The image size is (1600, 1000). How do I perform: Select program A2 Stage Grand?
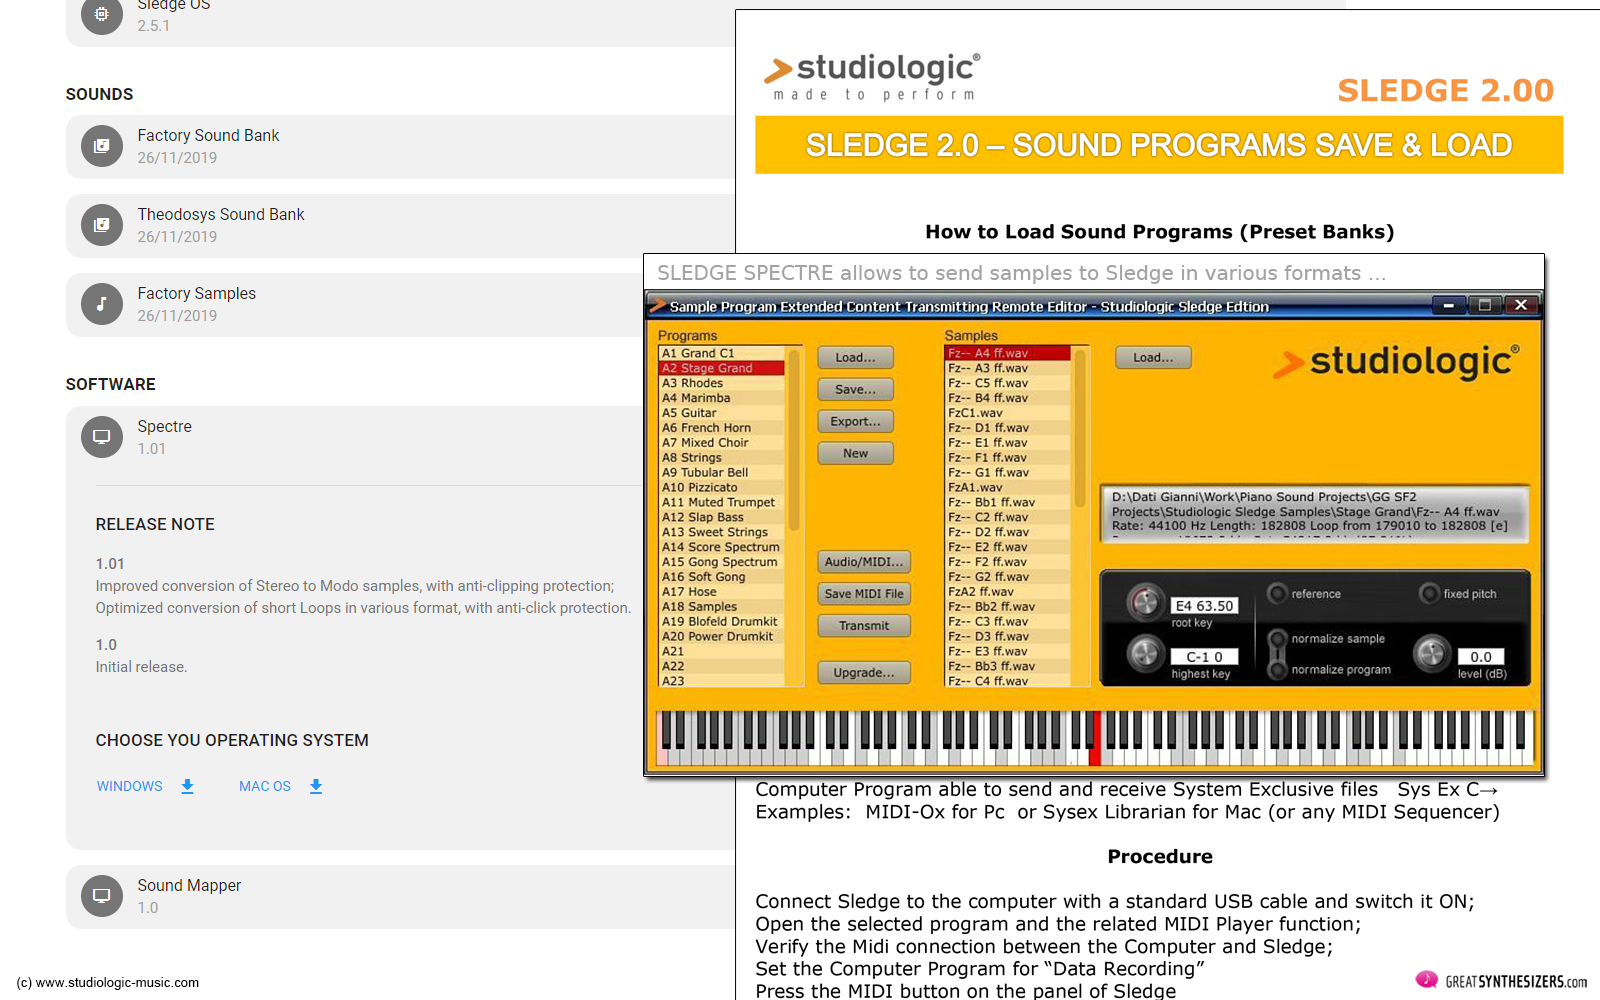722,368
